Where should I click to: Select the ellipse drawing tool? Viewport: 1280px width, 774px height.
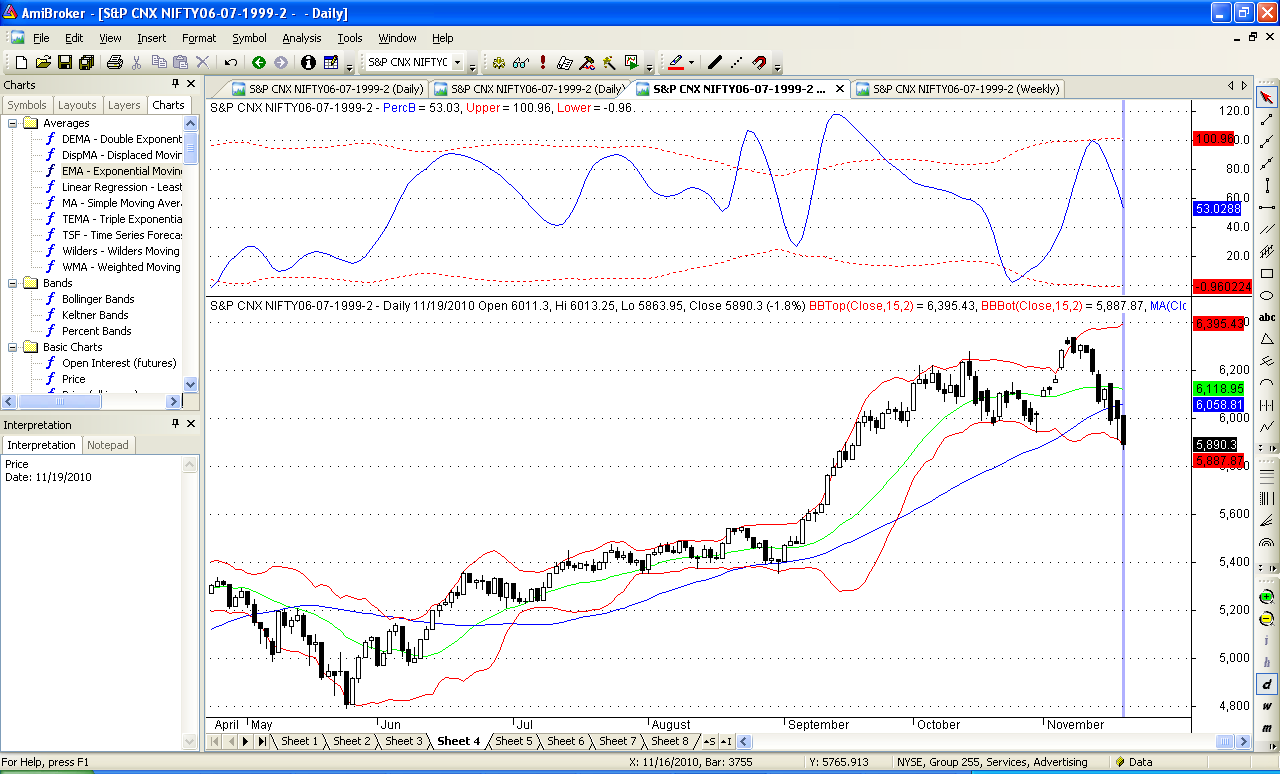(x=1267, y=295)
